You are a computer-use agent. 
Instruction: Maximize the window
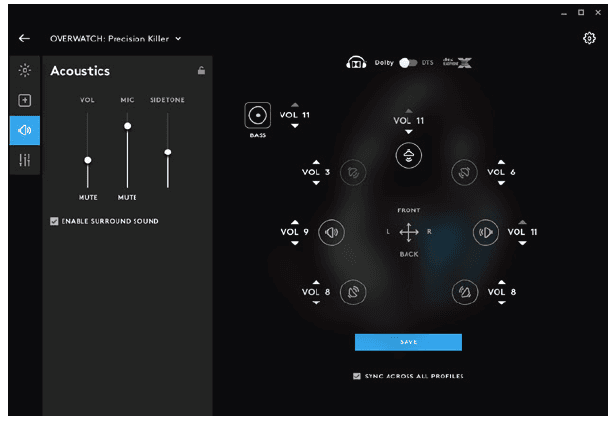click(581, 13)
